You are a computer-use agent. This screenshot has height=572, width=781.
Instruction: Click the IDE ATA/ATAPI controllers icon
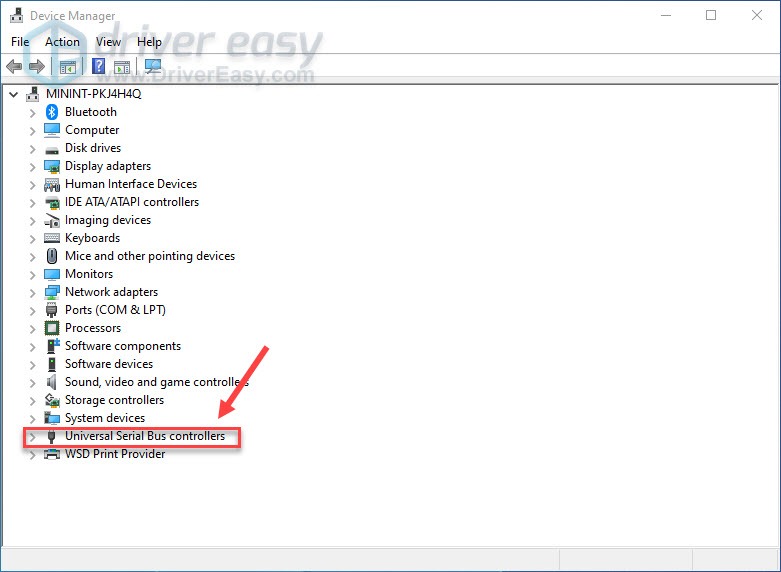[x=52, y=202]
